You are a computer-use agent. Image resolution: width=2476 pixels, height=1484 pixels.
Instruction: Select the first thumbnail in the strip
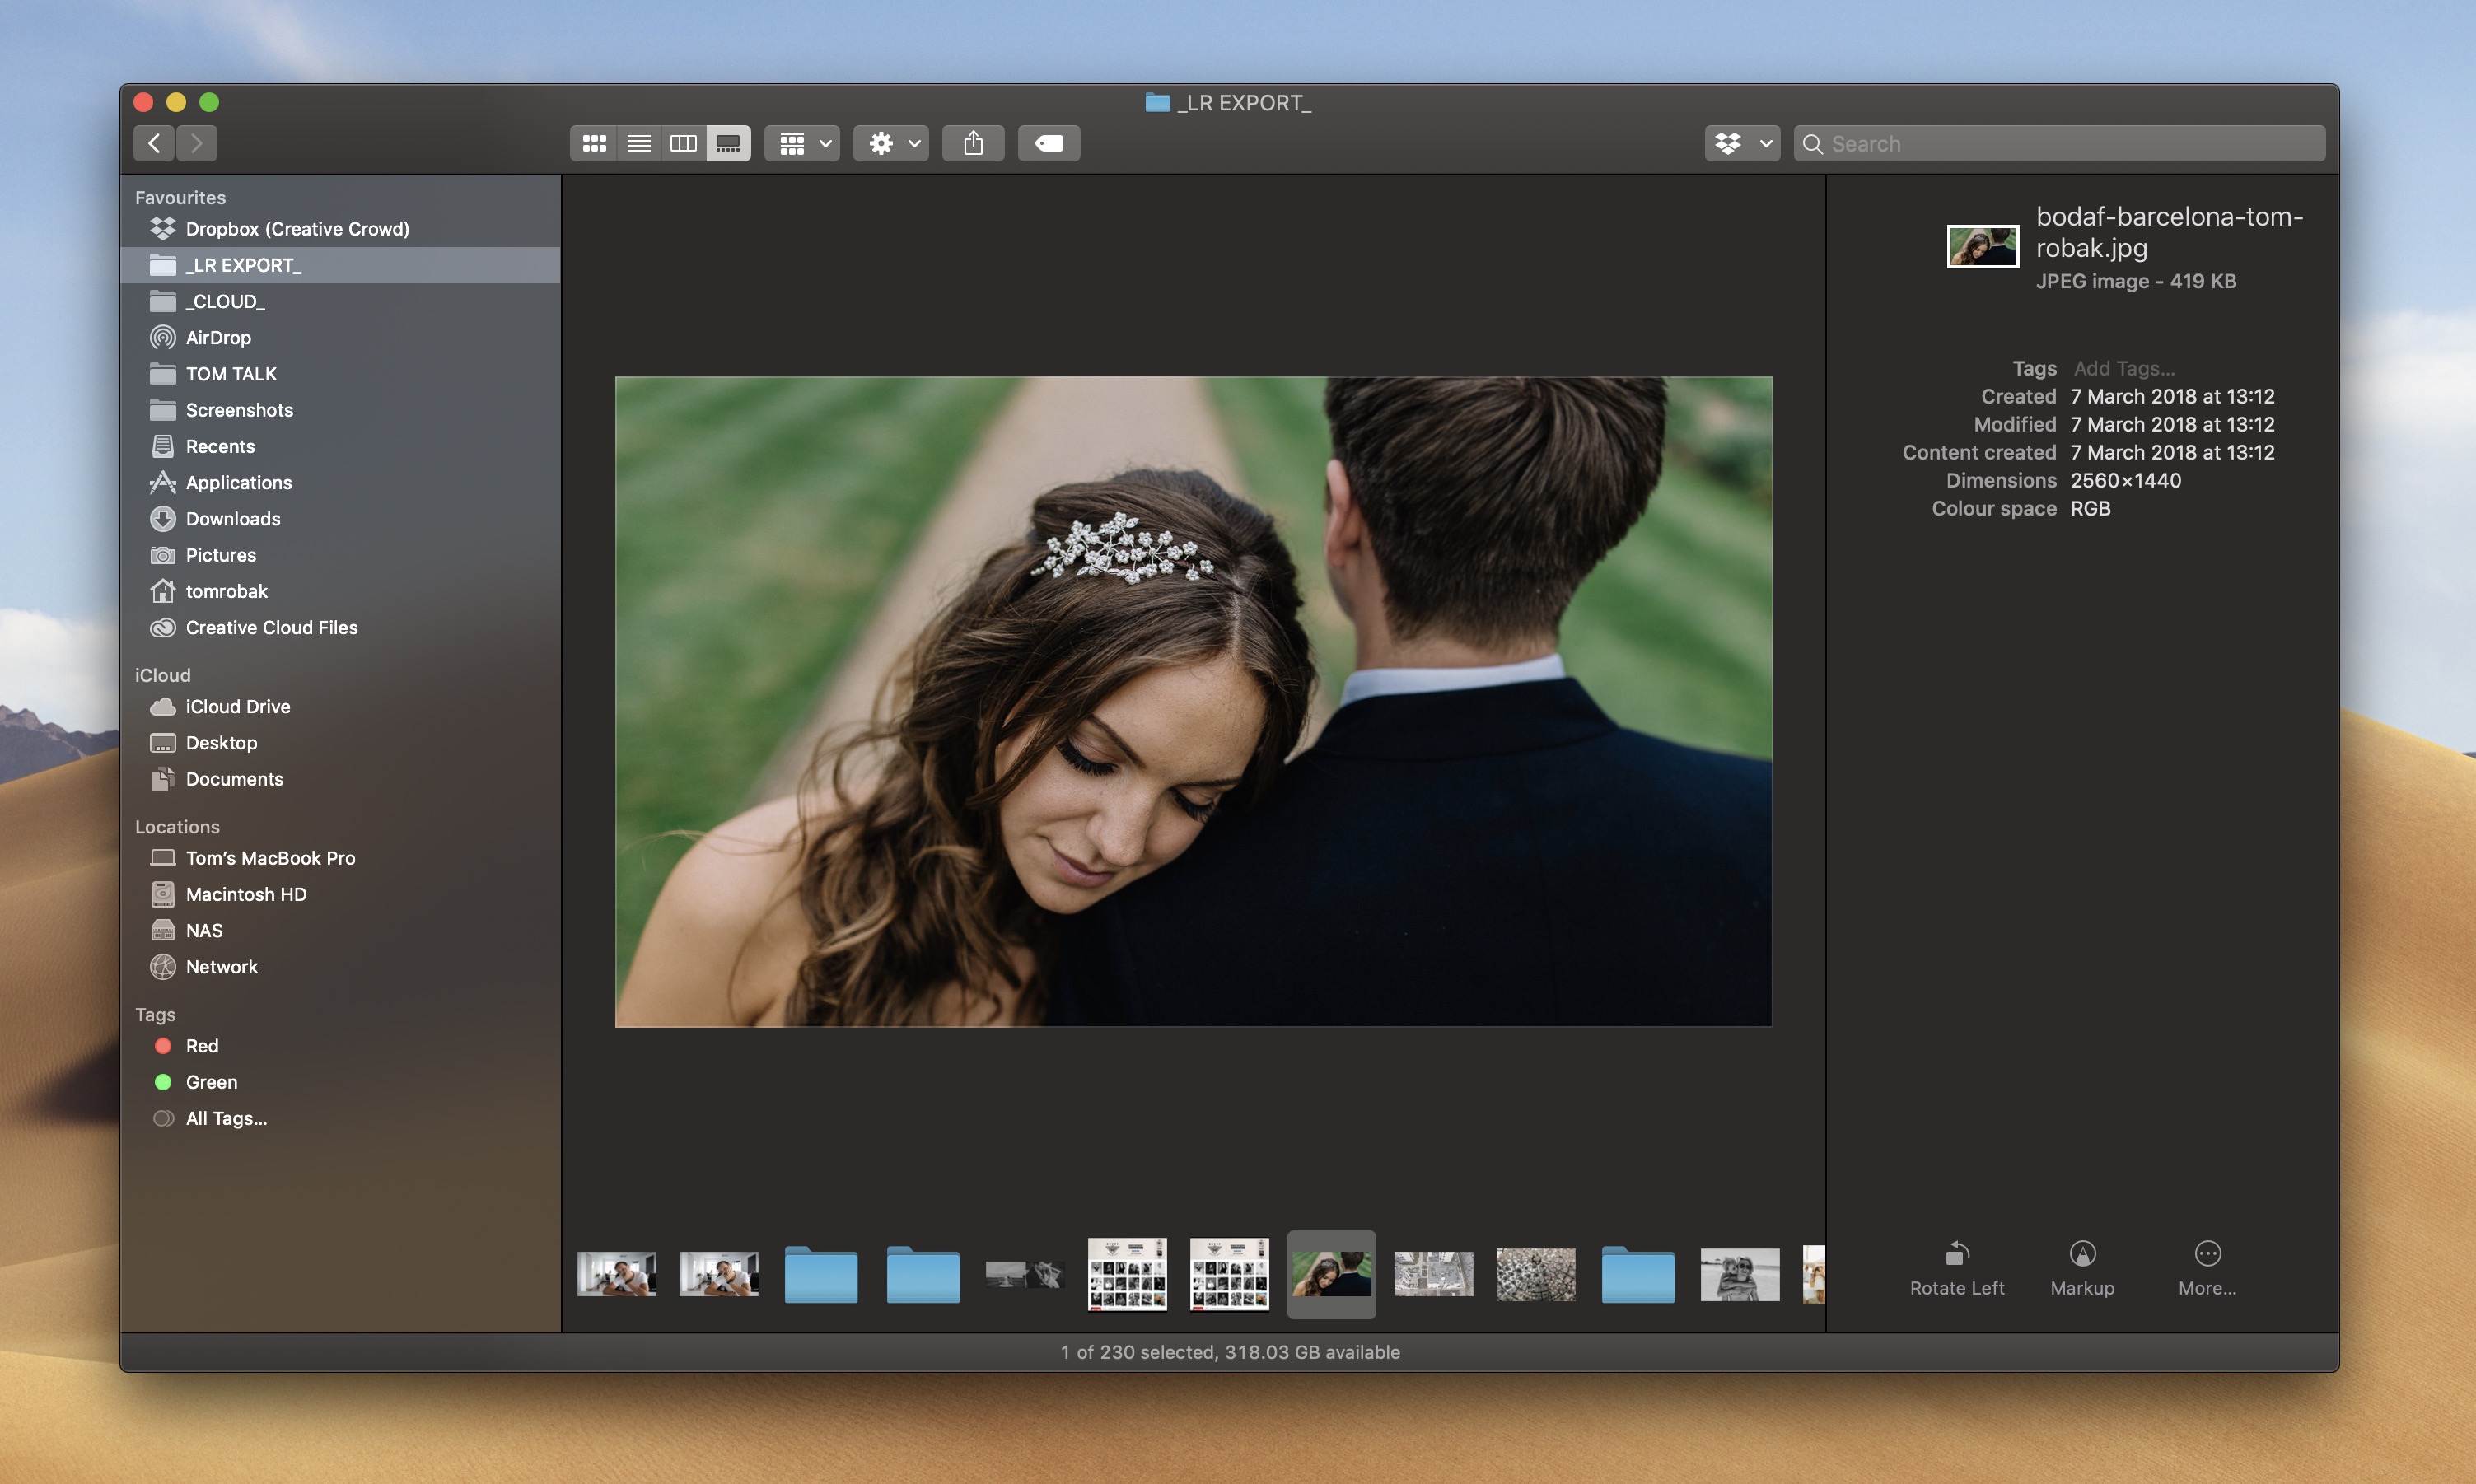615,1274
